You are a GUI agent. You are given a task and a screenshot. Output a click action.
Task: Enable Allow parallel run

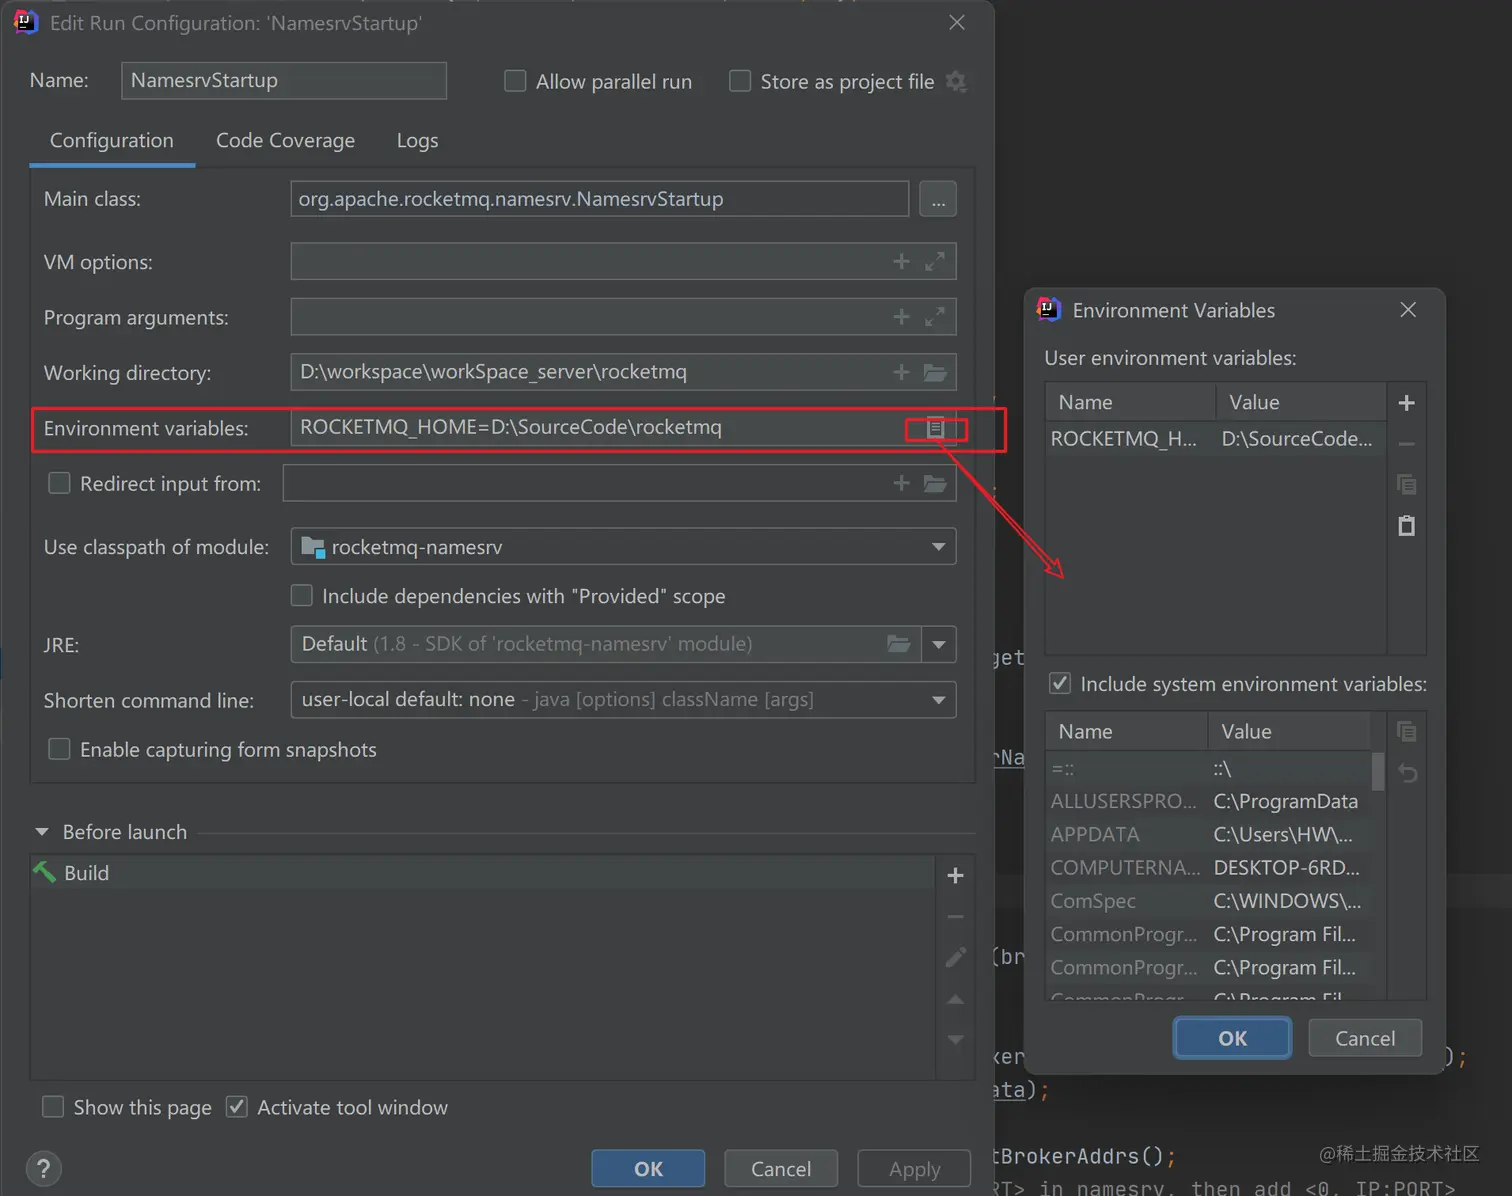click(515, 81)
